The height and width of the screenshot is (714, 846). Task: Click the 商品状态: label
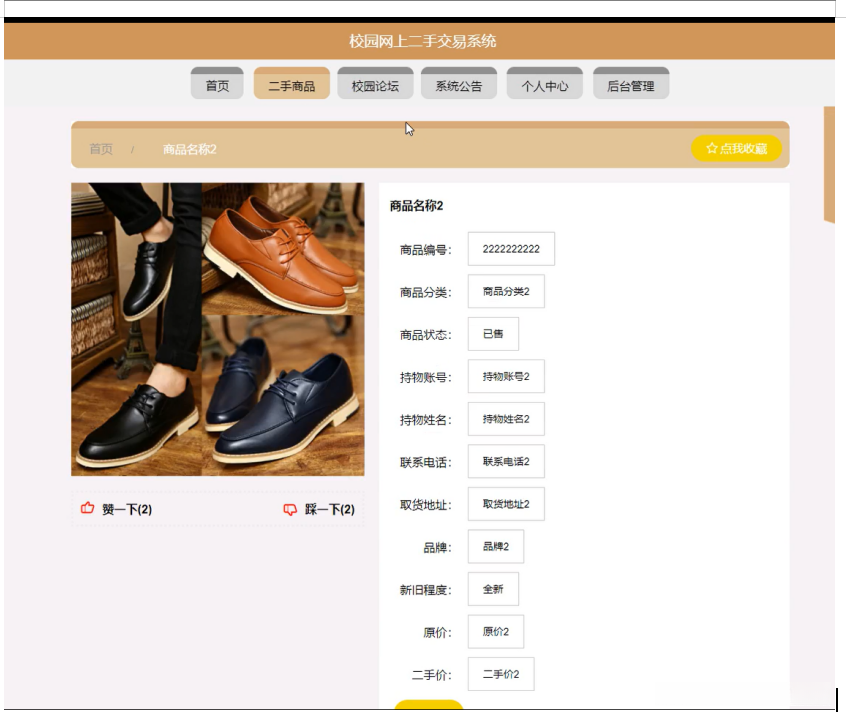pyautogui.click(x=426, y=335)
